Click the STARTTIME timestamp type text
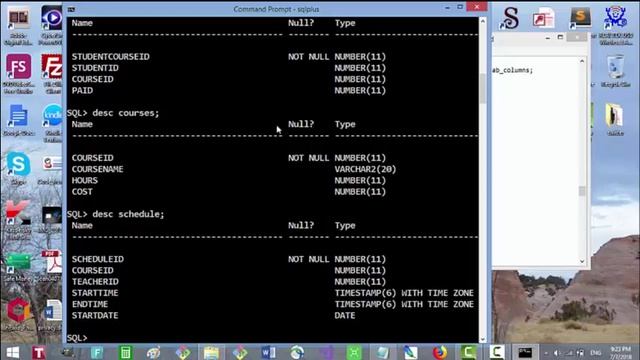 coord(404,293)
